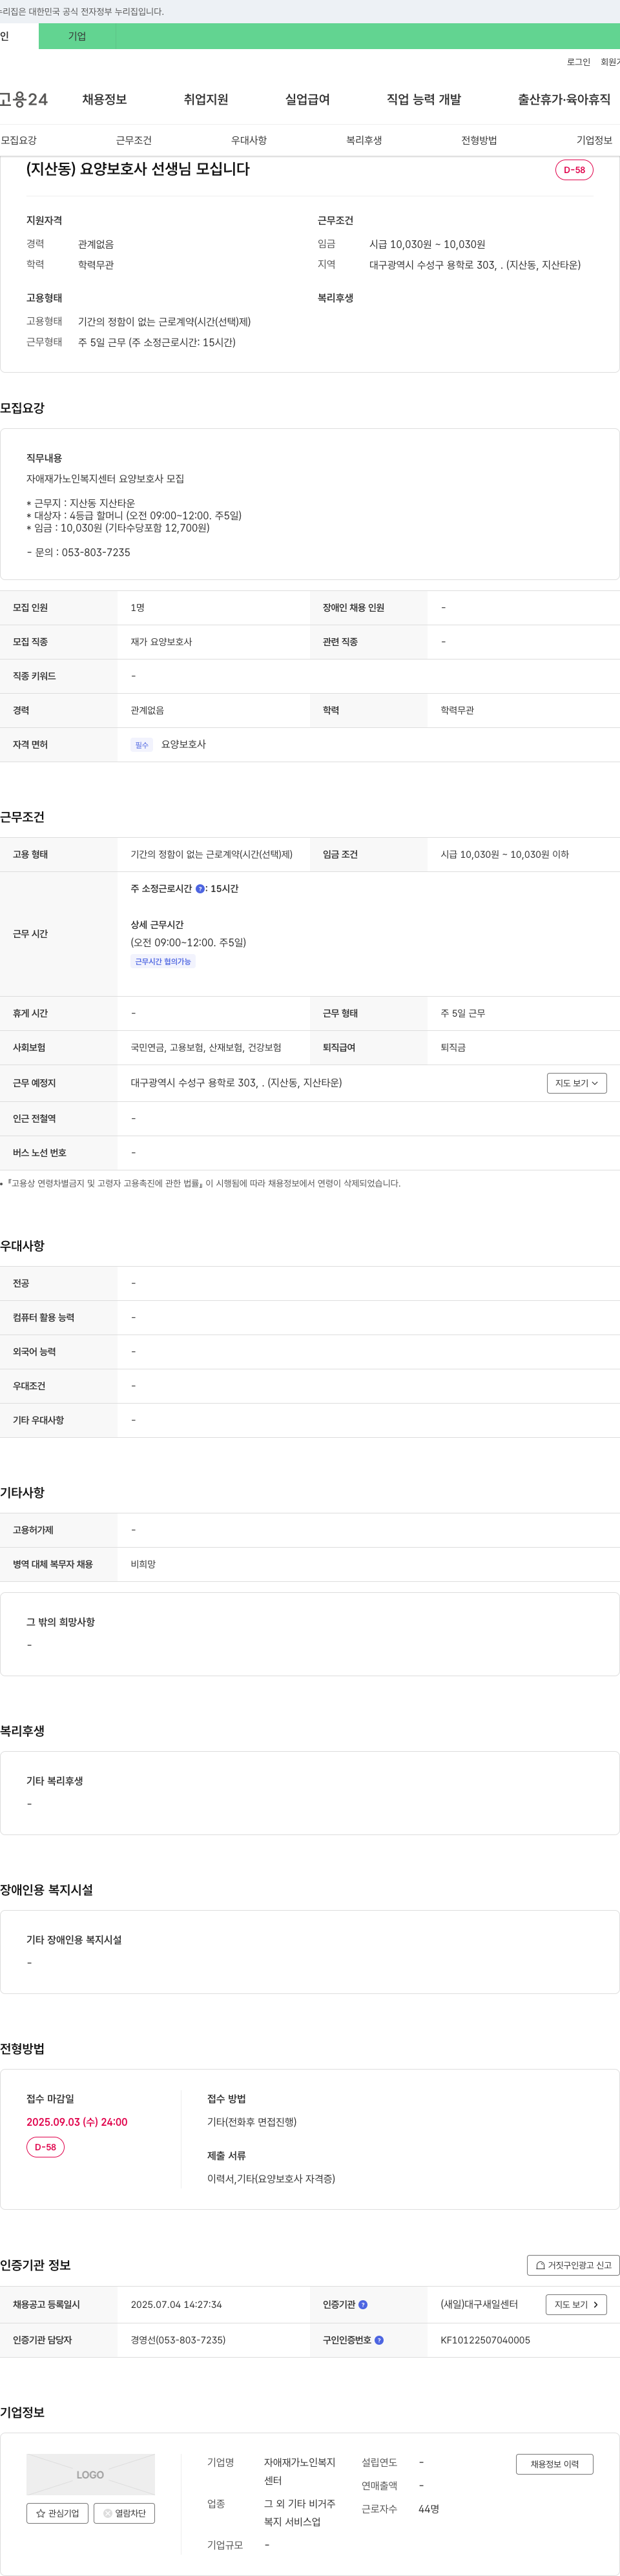
Task: Report via 거짓구인광고 신고 button
Action: (x=573, y=2265)
